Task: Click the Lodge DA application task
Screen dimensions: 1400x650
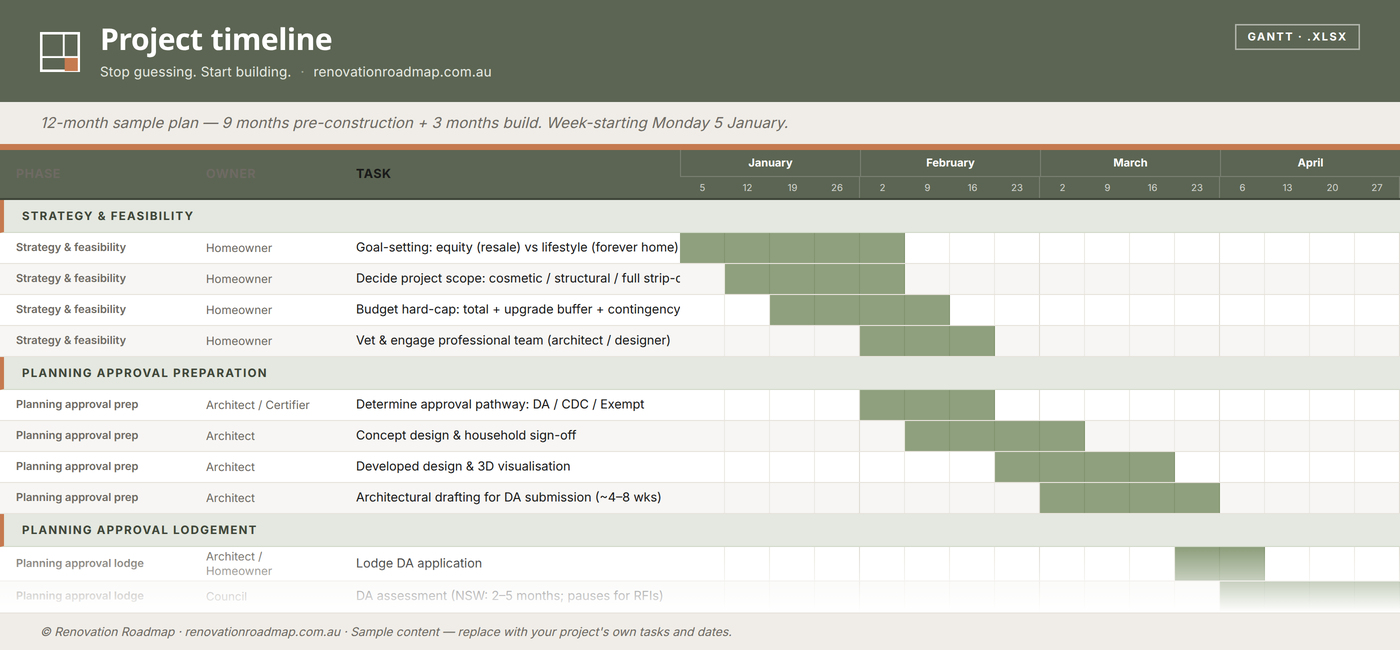Action: [419, 563]
